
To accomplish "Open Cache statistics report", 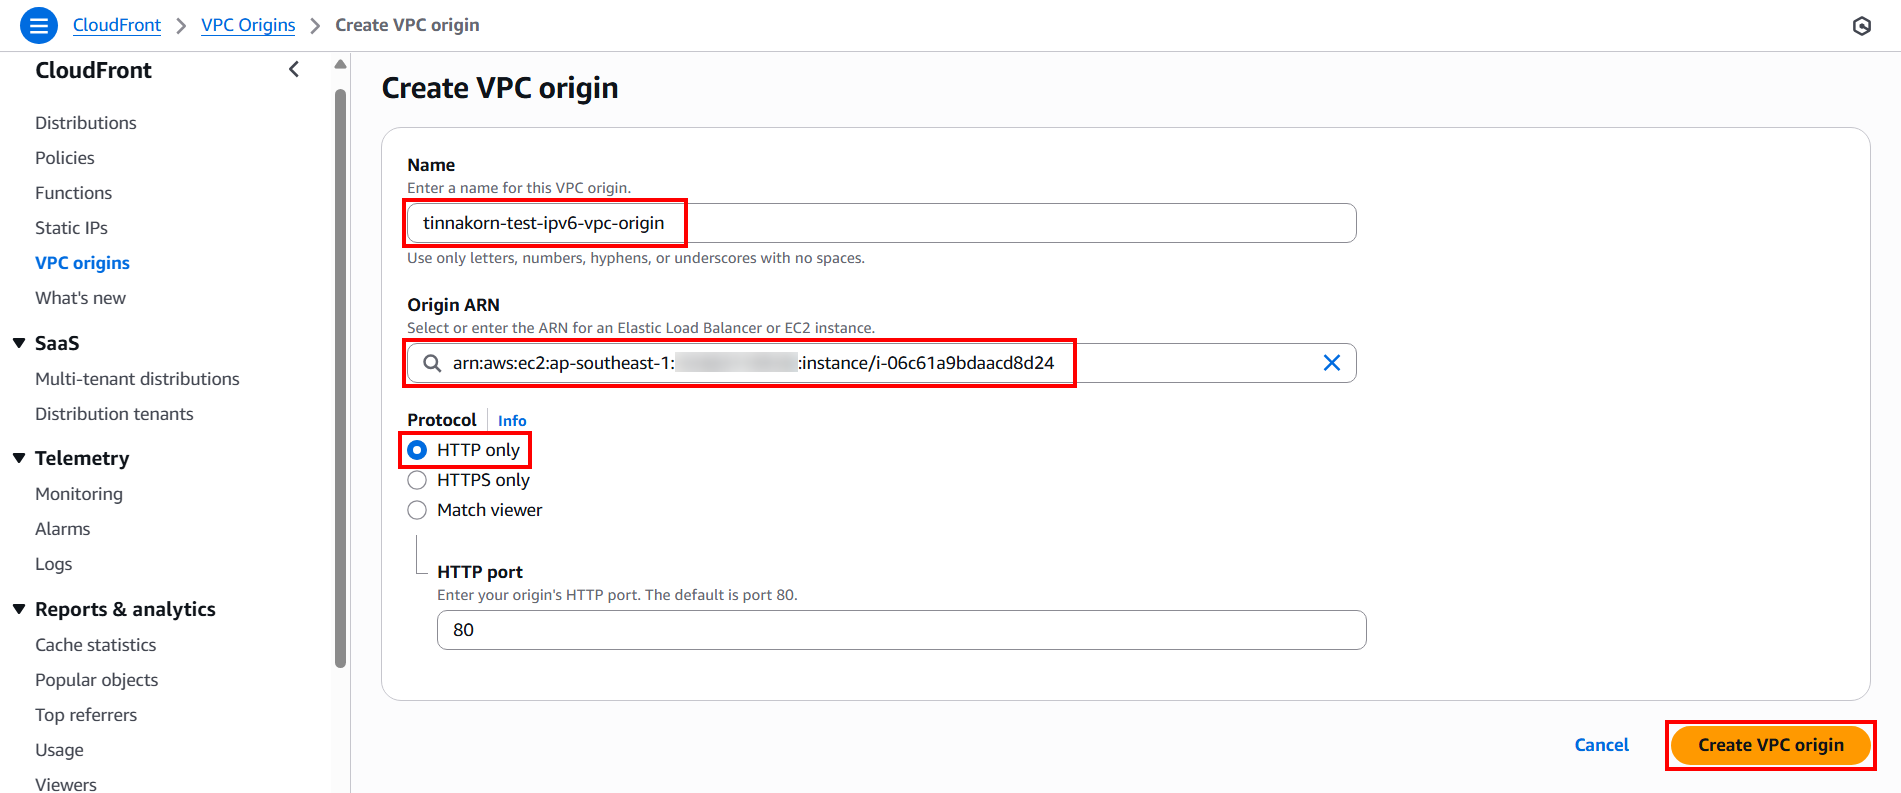I will click(x=96, y=645).
